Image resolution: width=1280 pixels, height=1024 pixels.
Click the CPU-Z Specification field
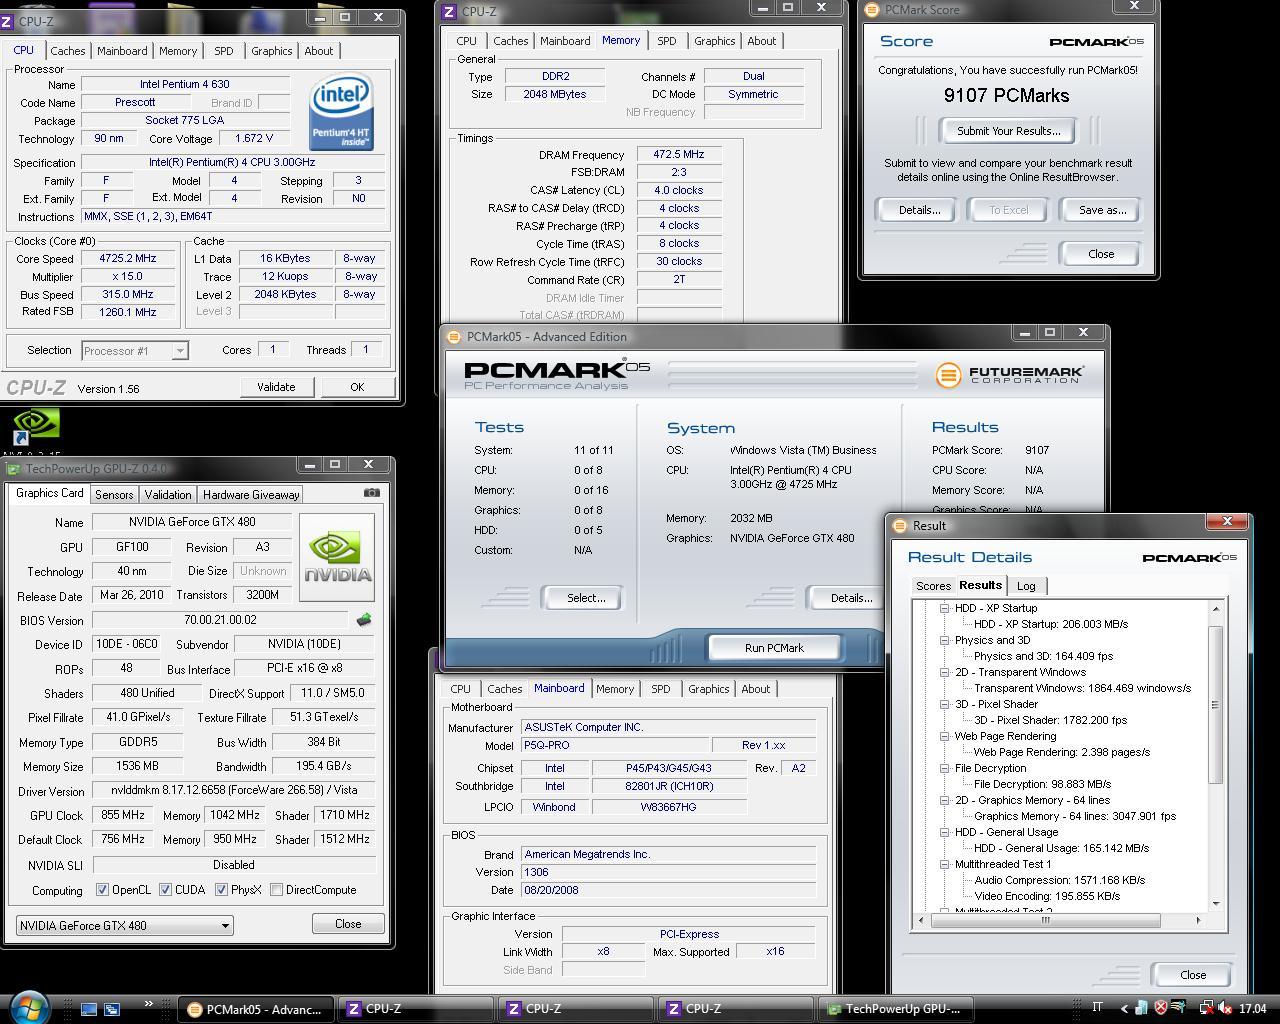point(232,162)
